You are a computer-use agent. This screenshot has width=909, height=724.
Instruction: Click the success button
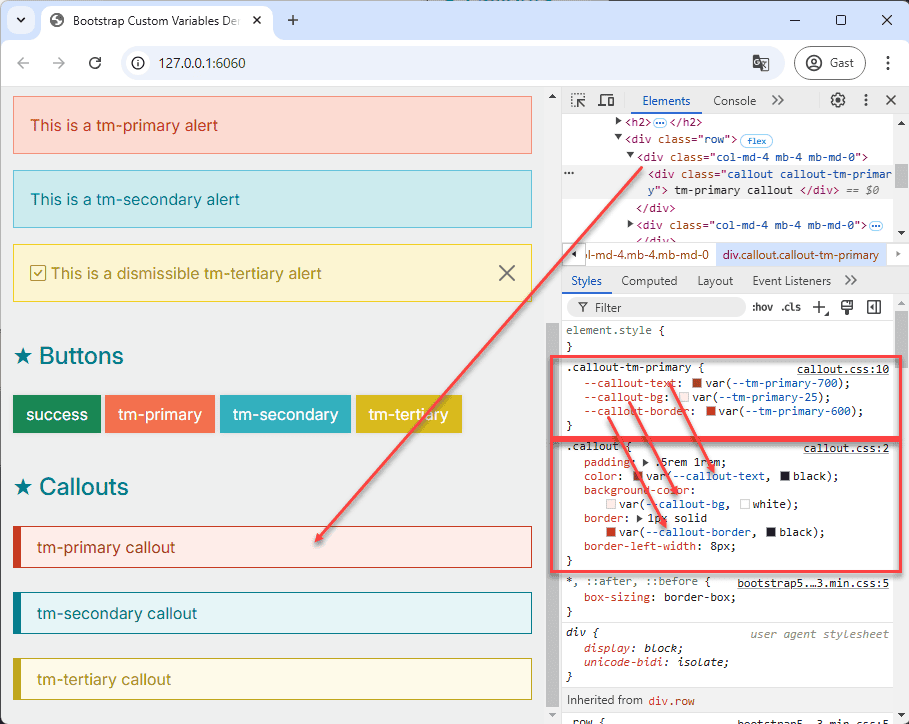[57, 414]
